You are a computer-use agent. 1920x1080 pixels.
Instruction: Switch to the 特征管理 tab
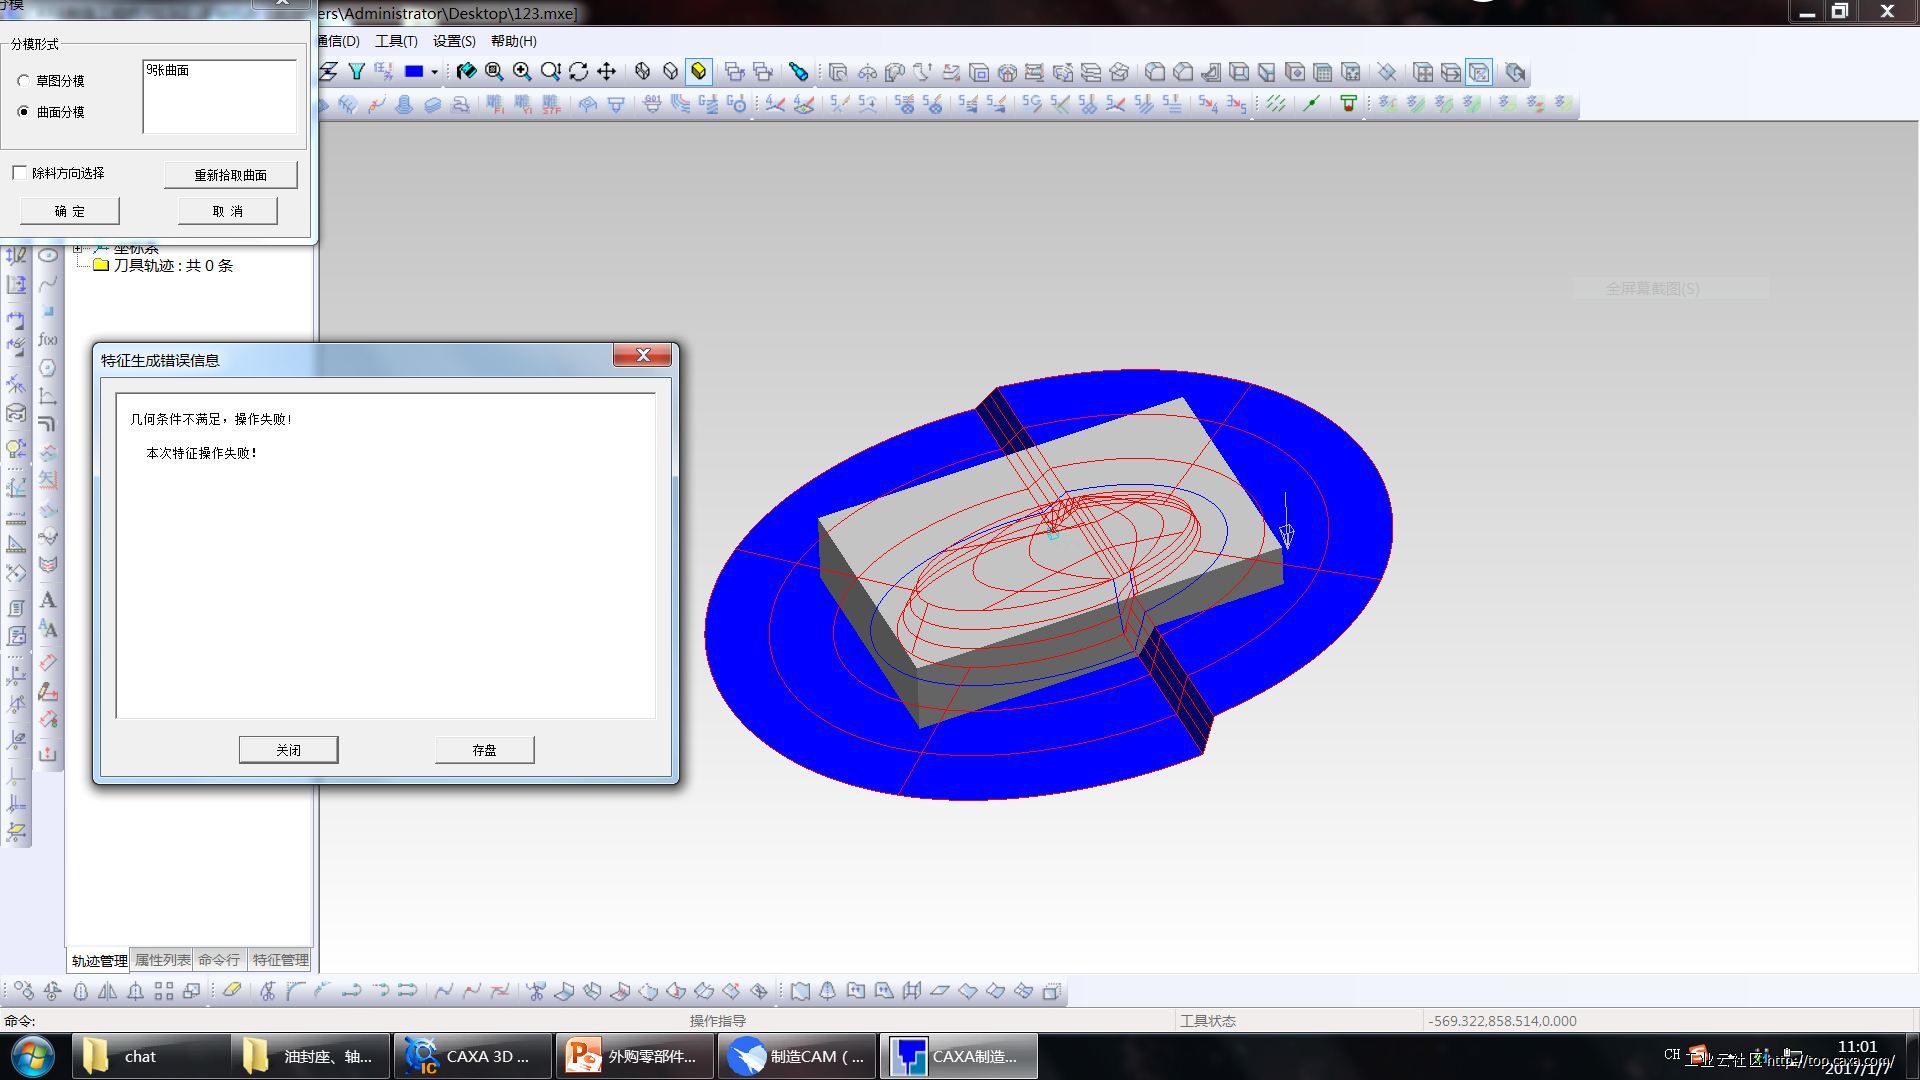tap(280, 960)
